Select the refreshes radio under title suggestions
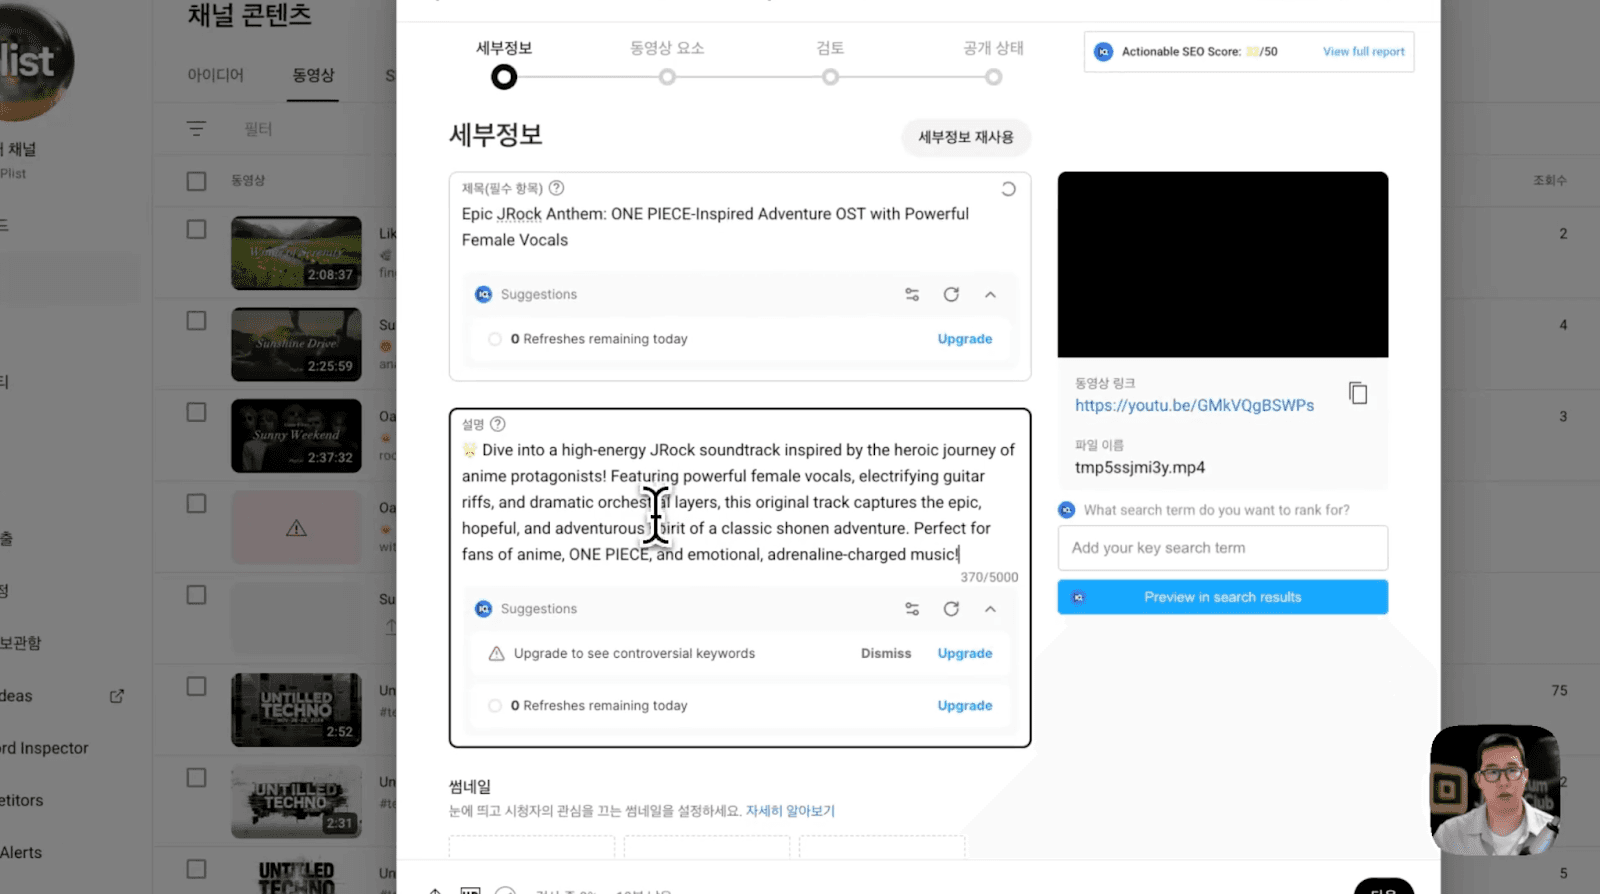Viewport: 1600px width, 894px height. pos(495,340)
